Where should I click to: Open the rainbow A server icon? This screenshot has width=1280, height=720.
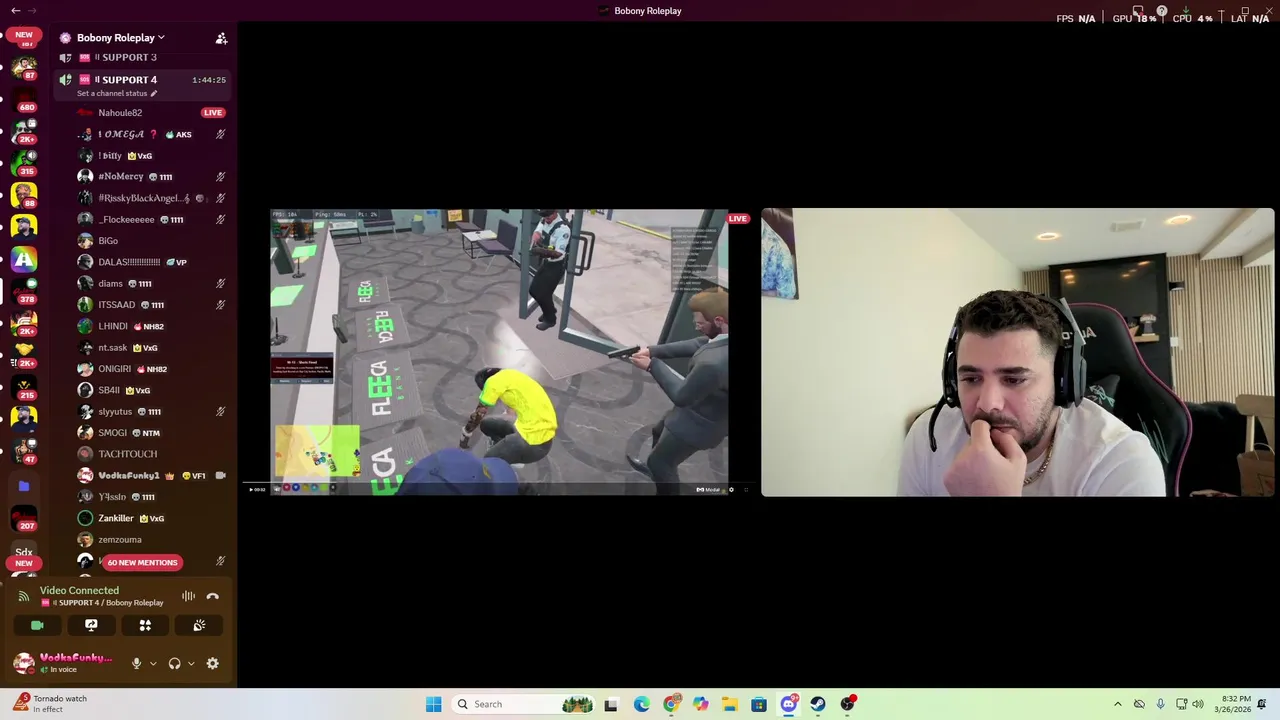pos(24,260)
